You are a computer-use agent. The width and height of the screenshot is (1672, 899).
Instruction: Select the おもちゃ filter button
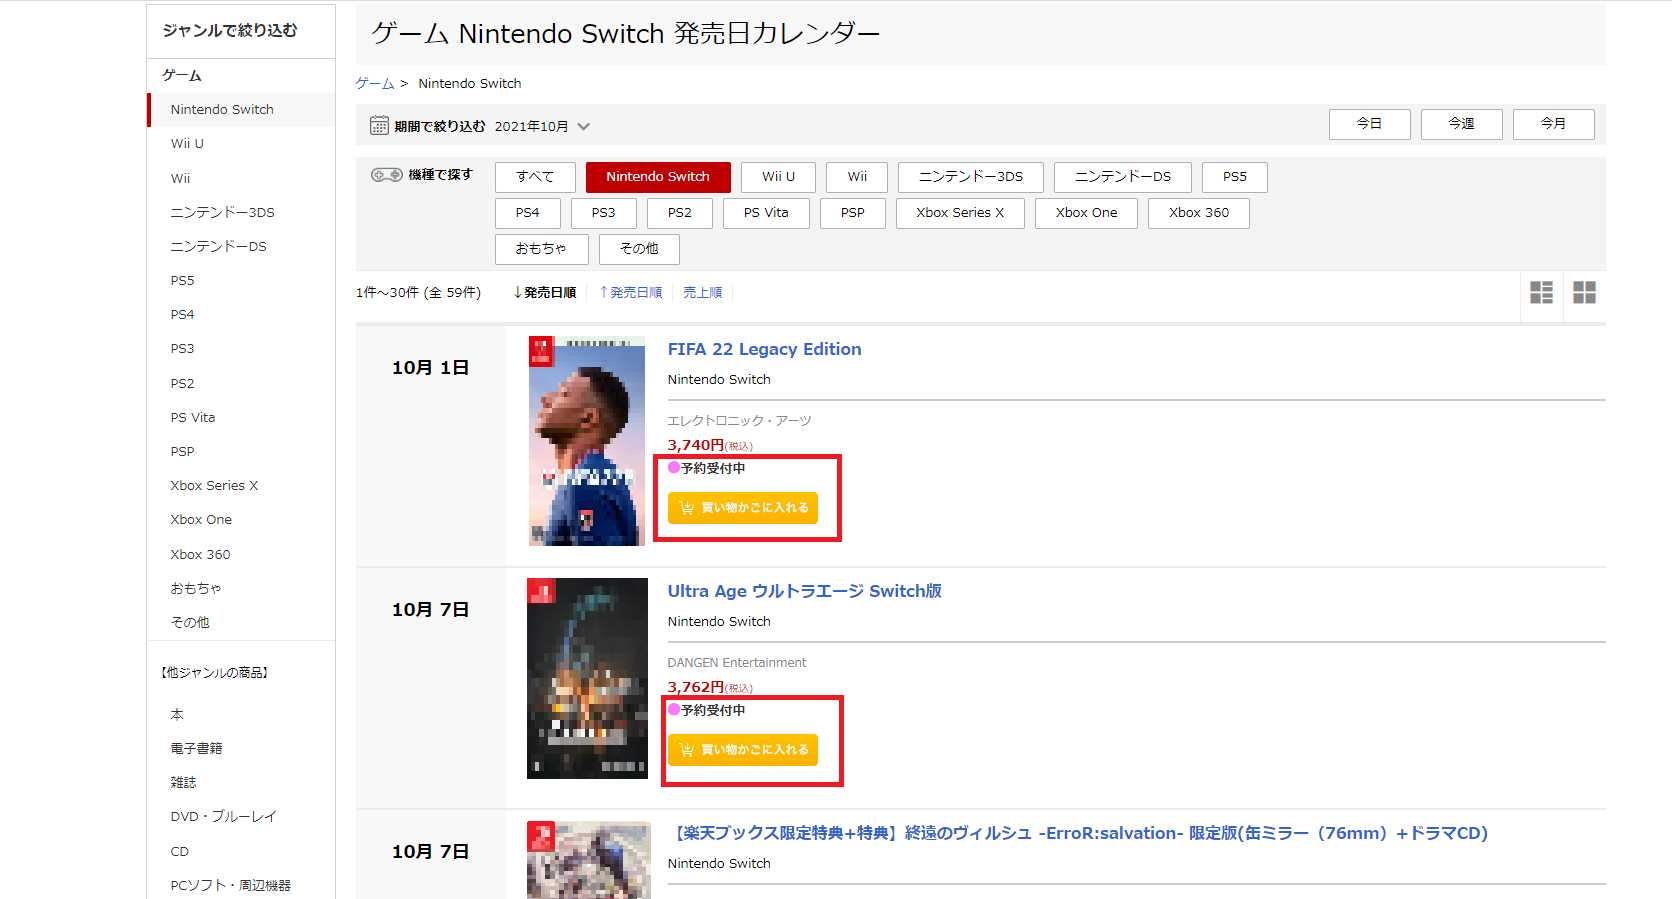[542, 249]
